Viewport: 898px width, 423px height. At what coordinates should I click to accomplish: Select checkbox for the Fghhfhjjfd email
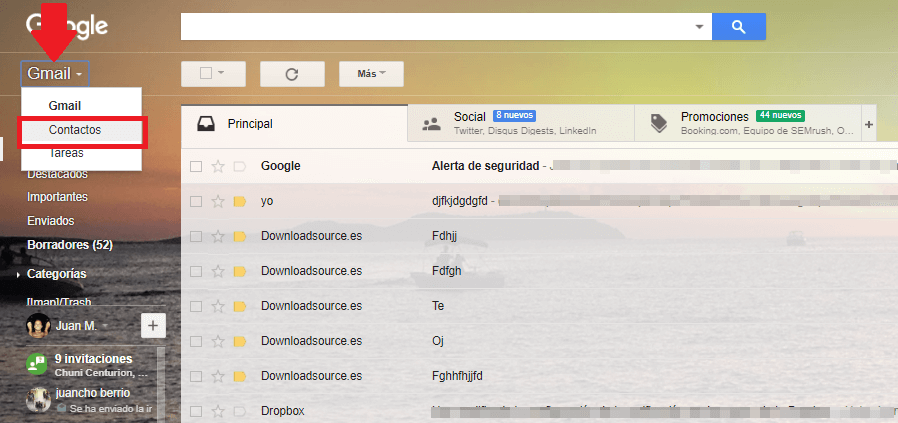pos(196,376)
